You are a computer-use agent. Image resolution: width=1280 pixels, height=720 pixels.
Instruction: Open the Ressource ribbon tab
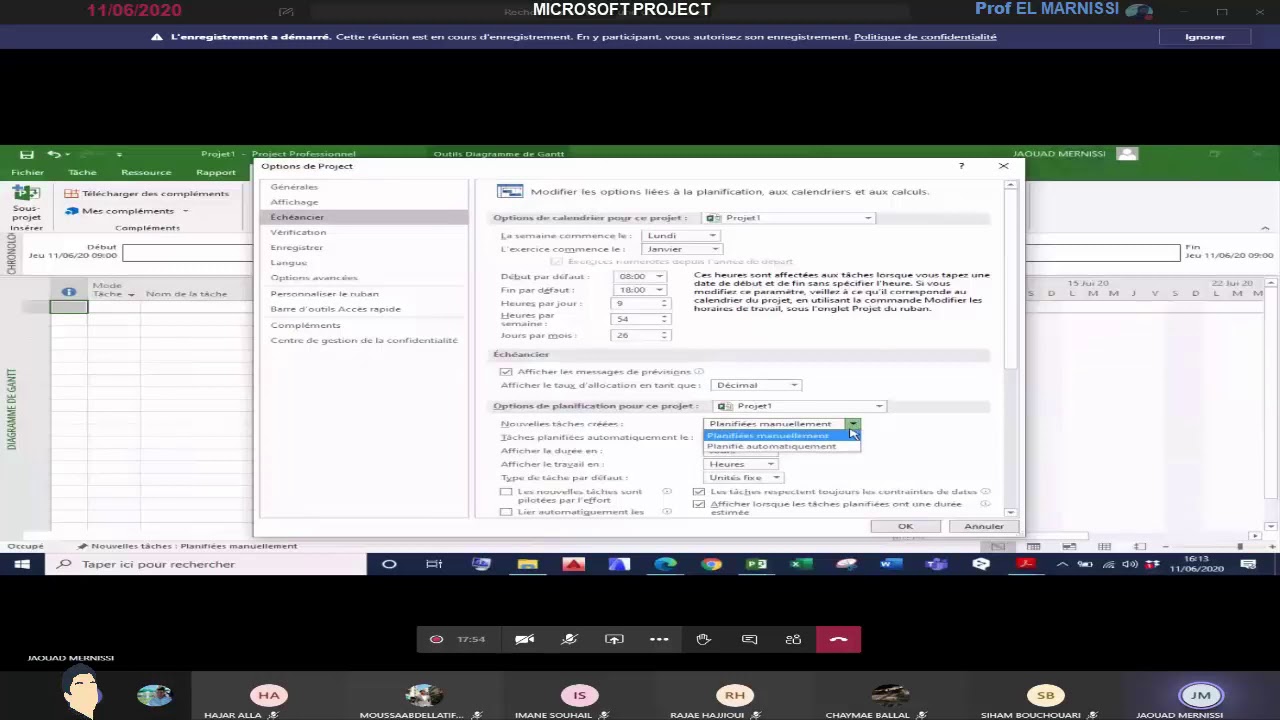point(146,172)
